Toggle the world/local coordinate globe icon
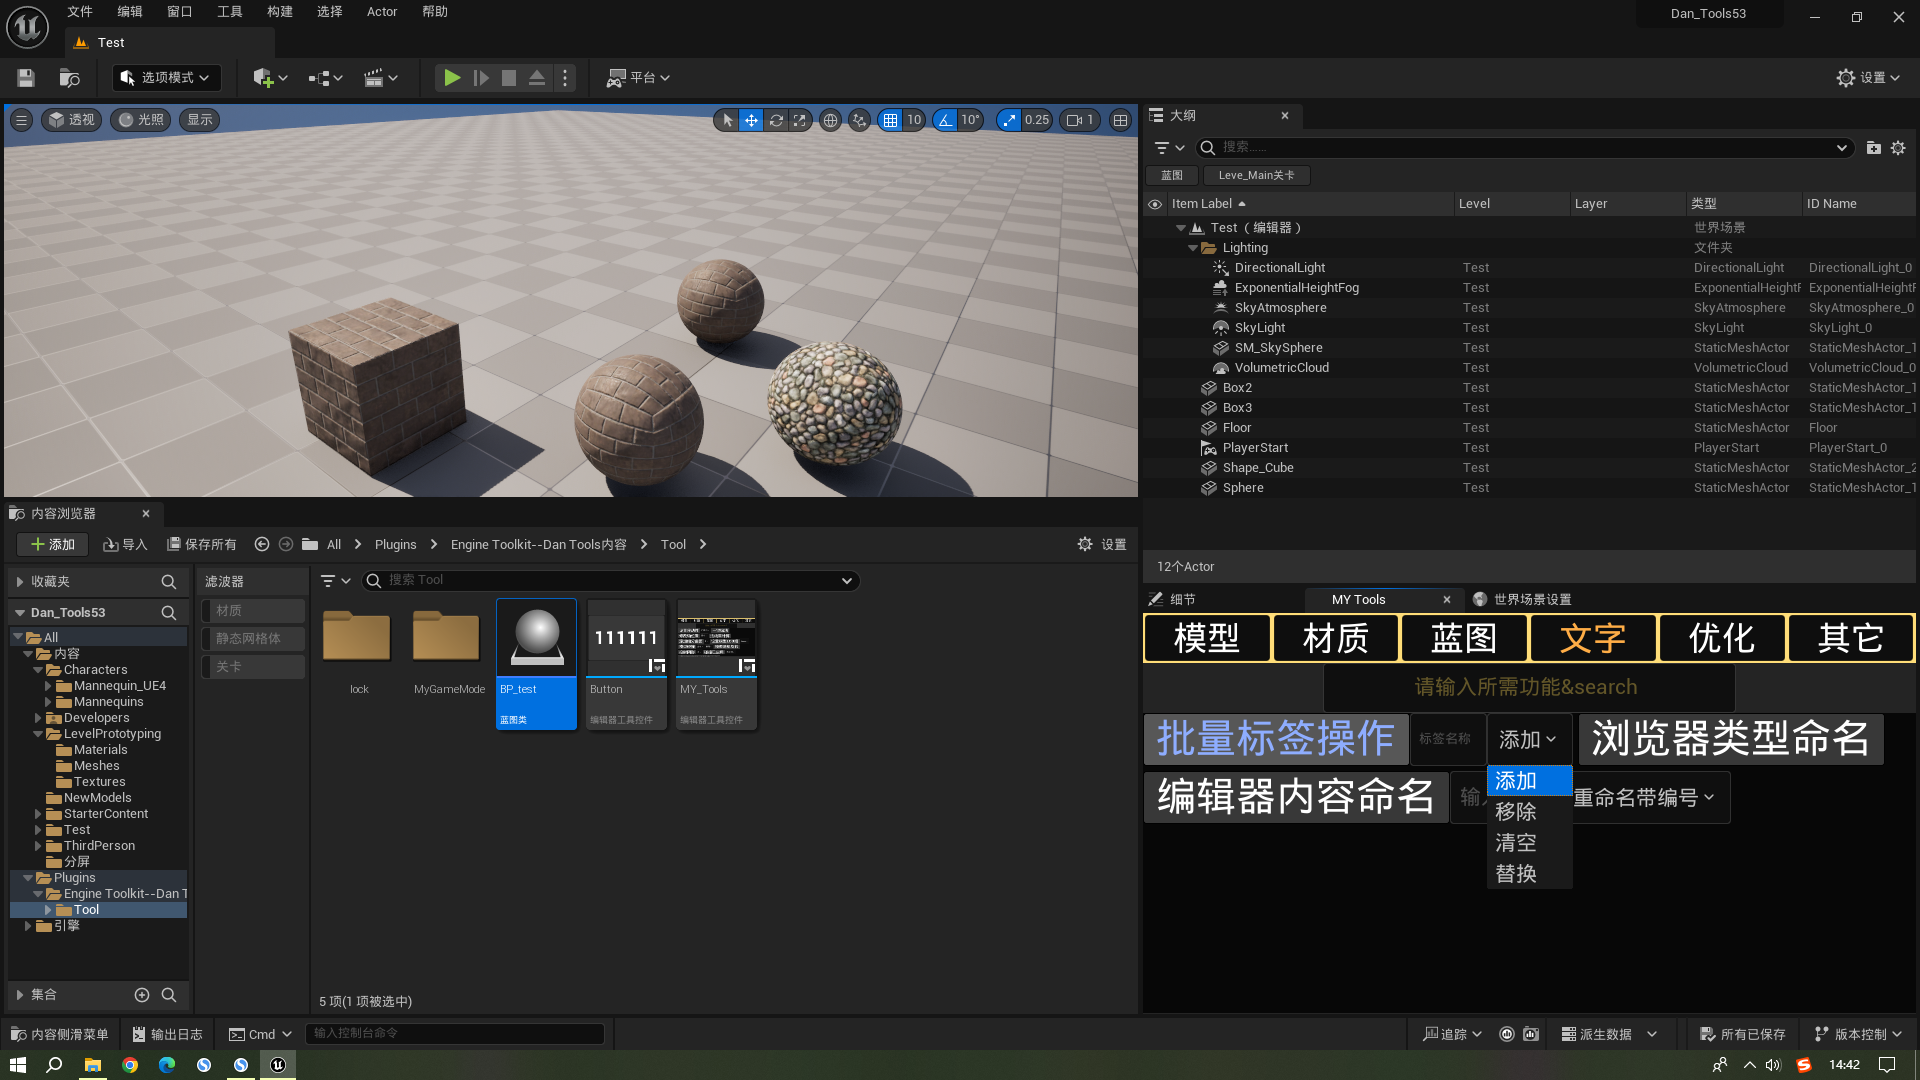Screen dimensions: 1920x1080 click(x=830, y=120)
